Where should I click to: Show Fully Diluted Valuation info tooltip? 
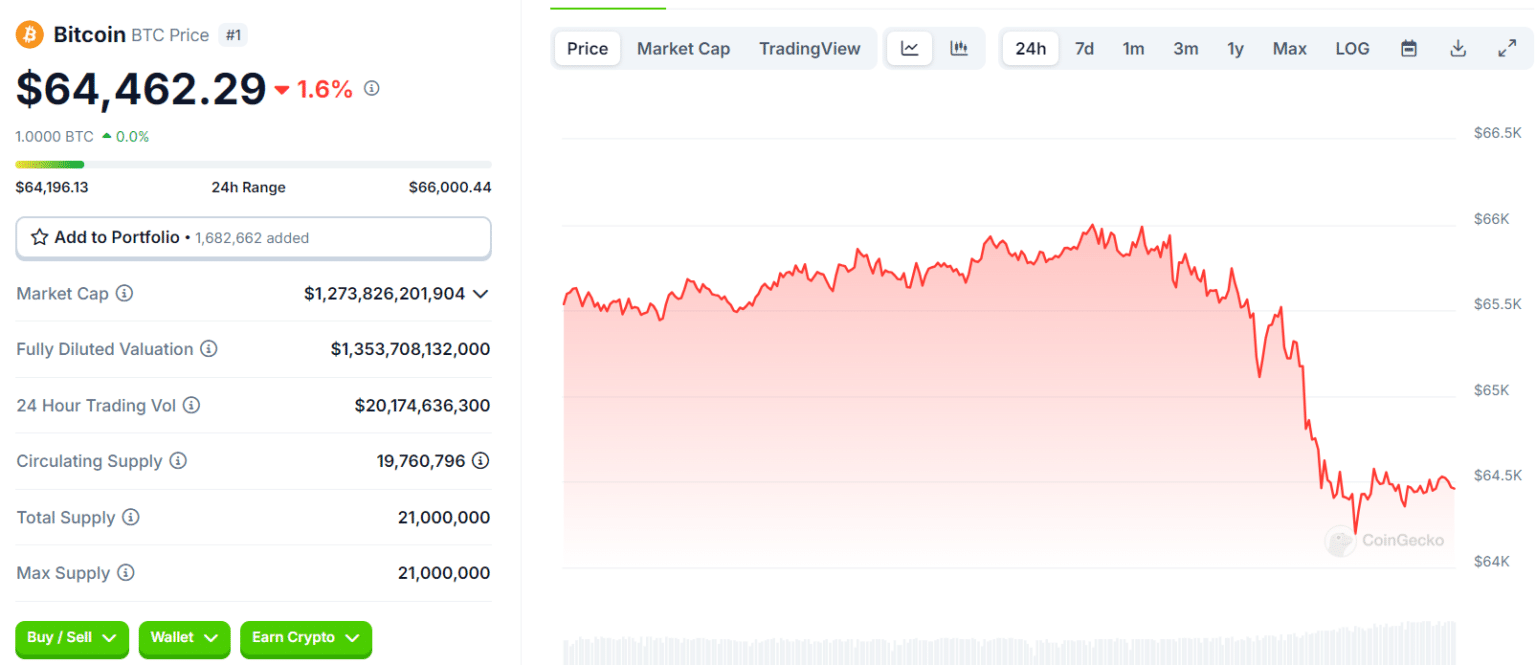pos(209,349)
